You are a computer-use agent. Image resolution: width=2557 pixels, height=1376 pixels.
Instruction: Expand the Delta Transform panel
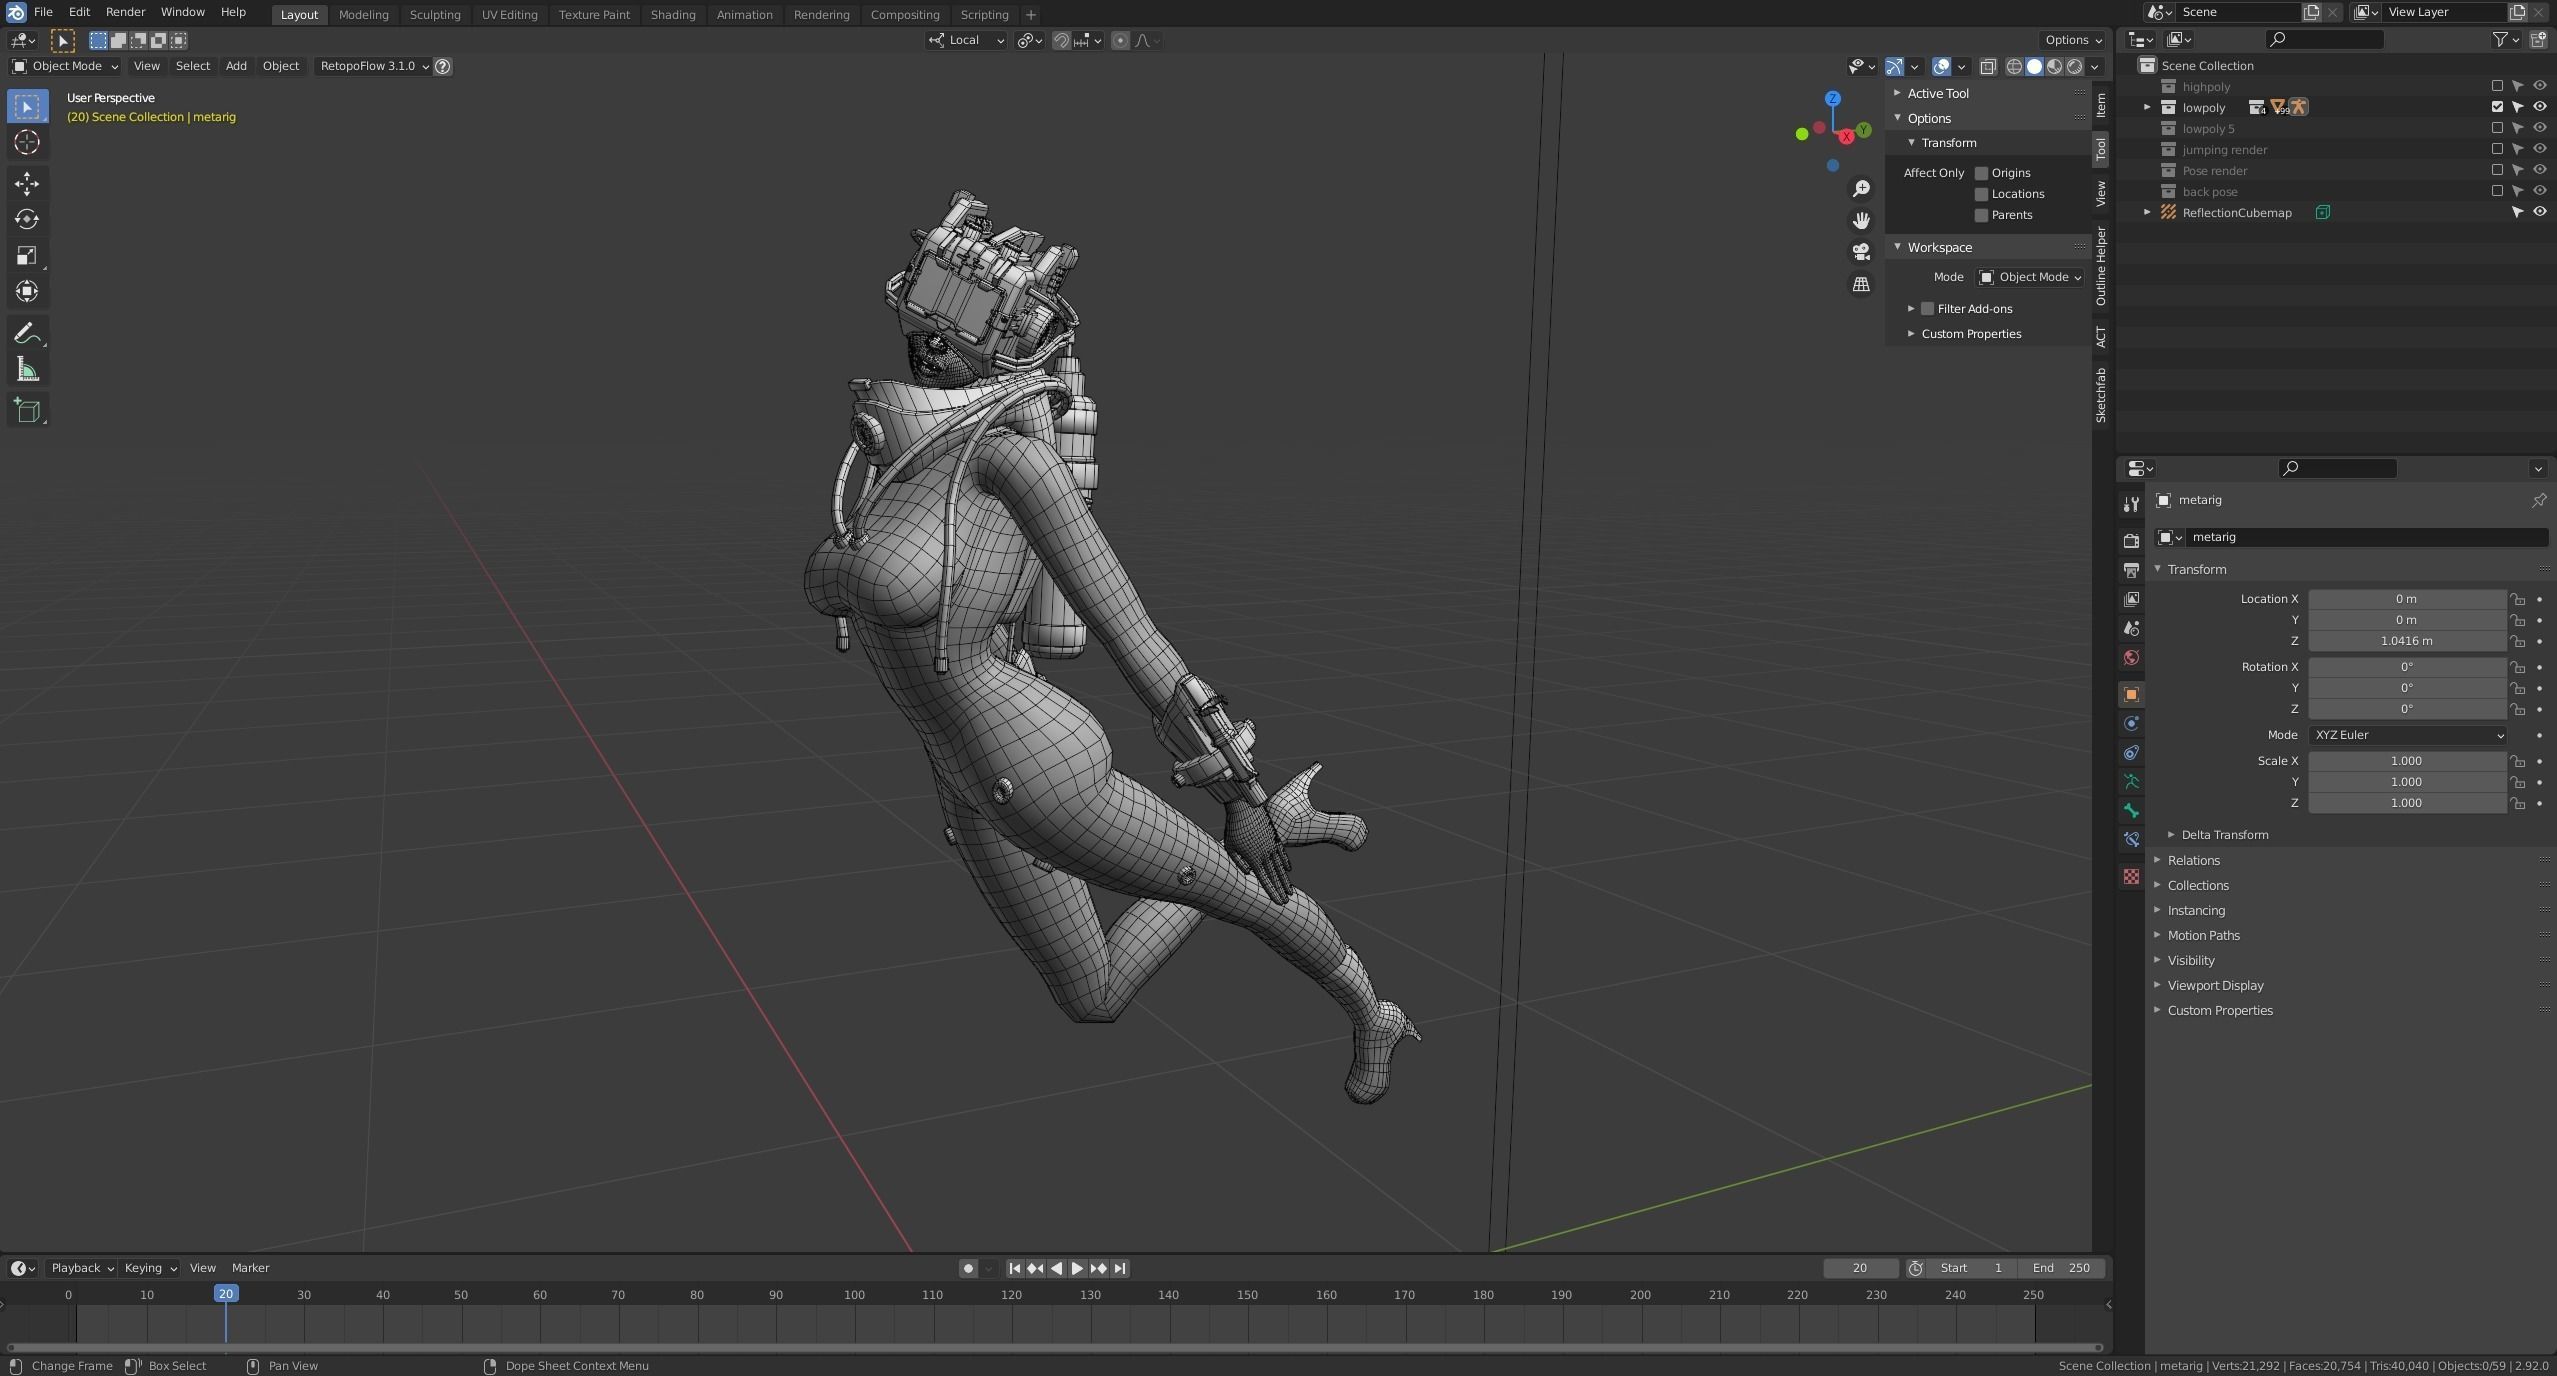(x=2223, y=835)
